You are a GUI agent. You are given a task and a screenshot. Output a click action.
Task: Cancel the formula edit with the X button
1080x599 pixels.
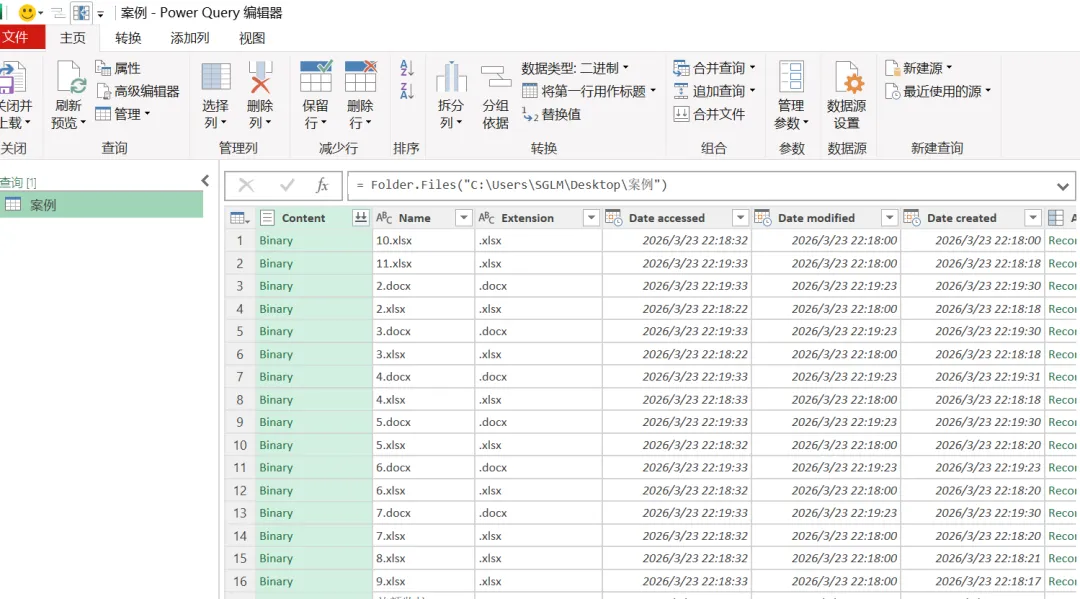coord(246,185)
